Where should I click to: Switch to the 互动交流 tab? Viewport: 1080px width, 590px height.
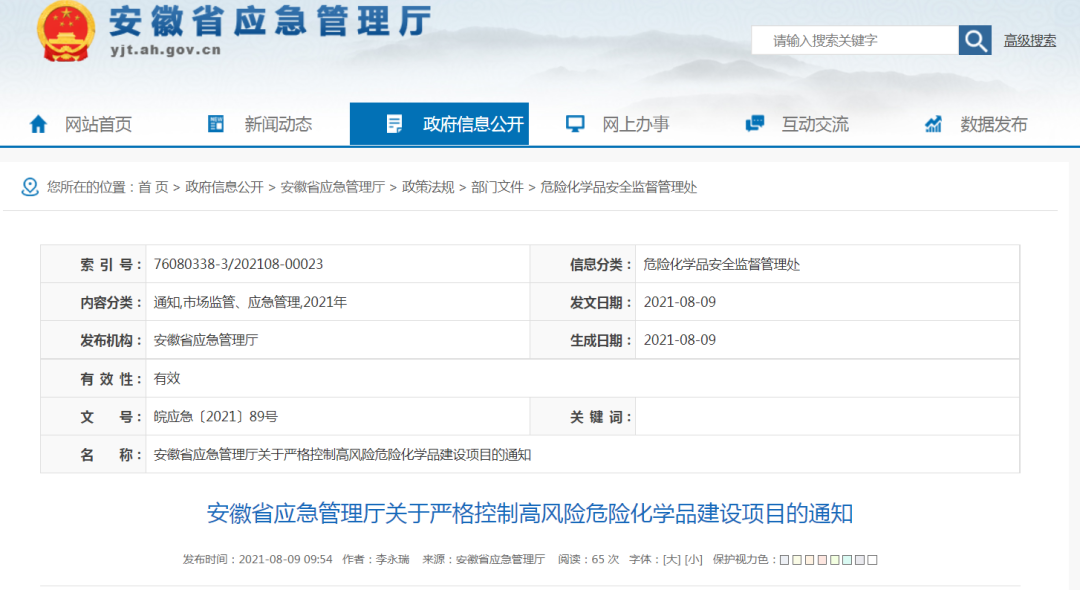pos(816,123)
